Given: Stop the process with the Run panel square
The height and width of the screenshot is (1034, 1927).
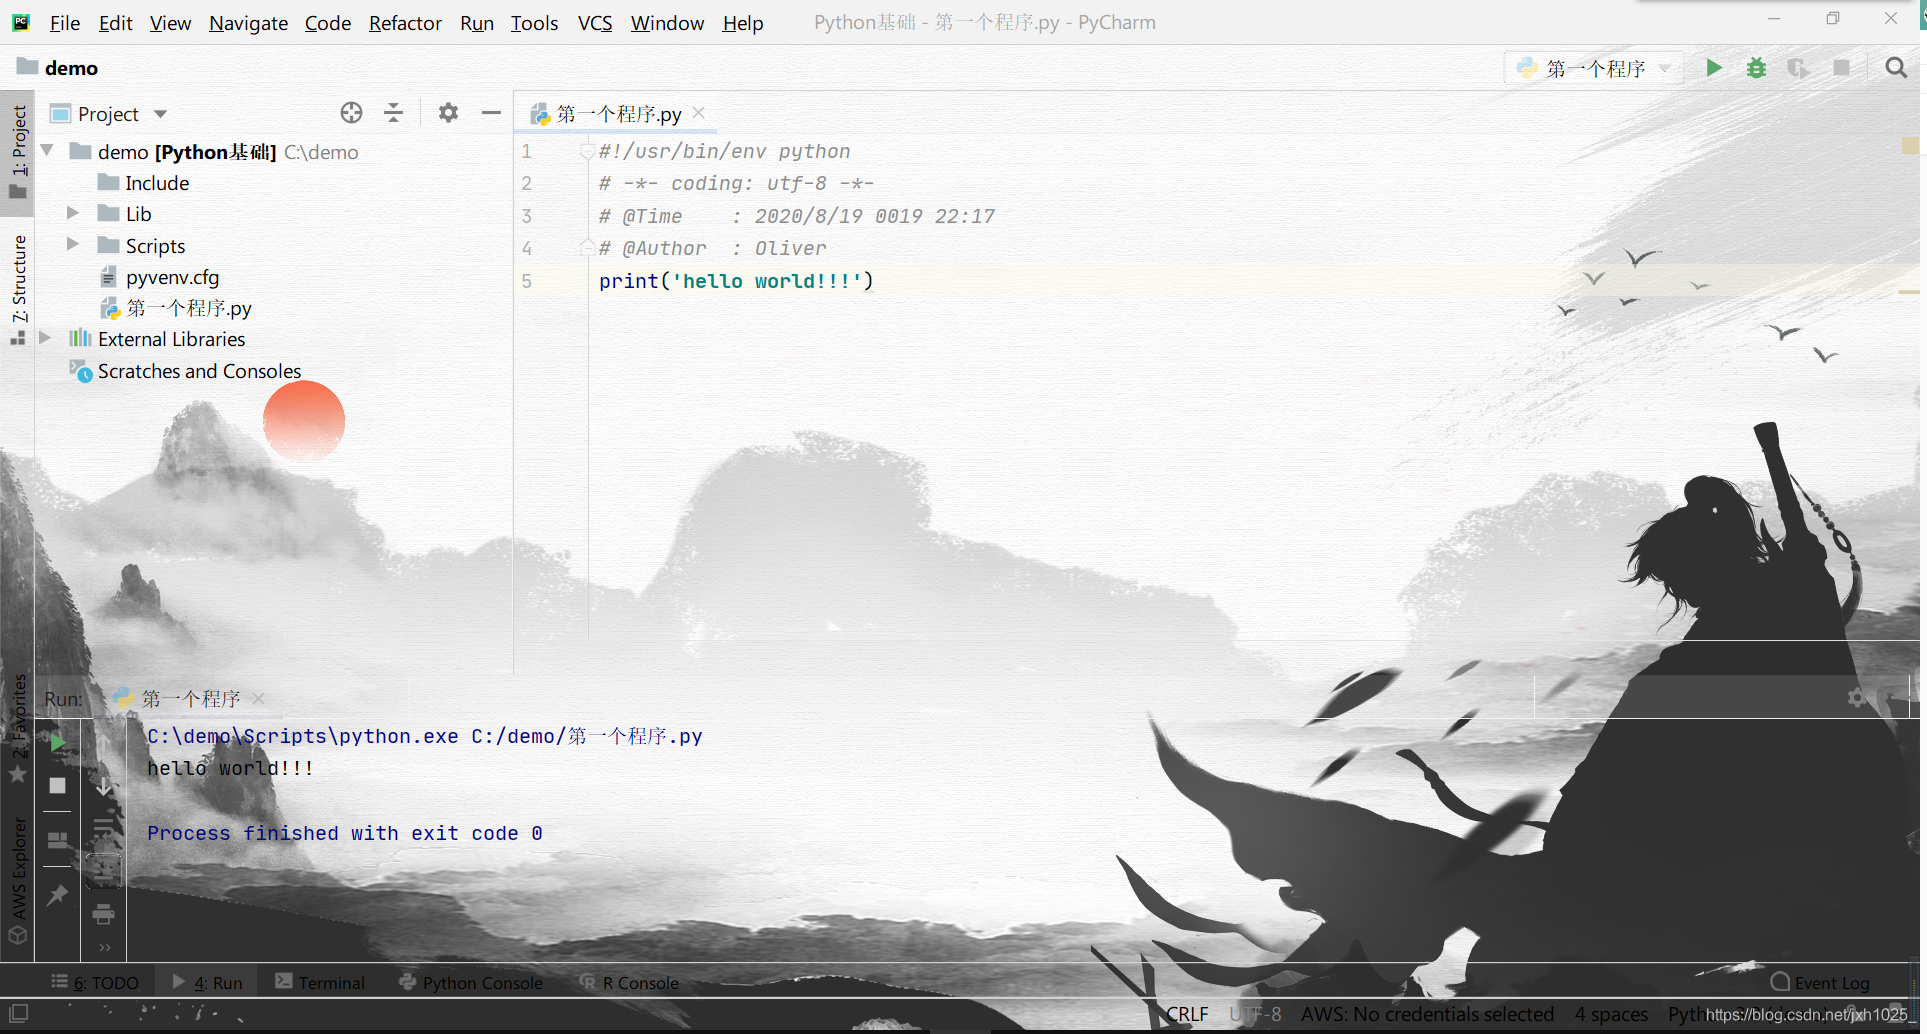Looking at the screenshot, I should 58,786.
